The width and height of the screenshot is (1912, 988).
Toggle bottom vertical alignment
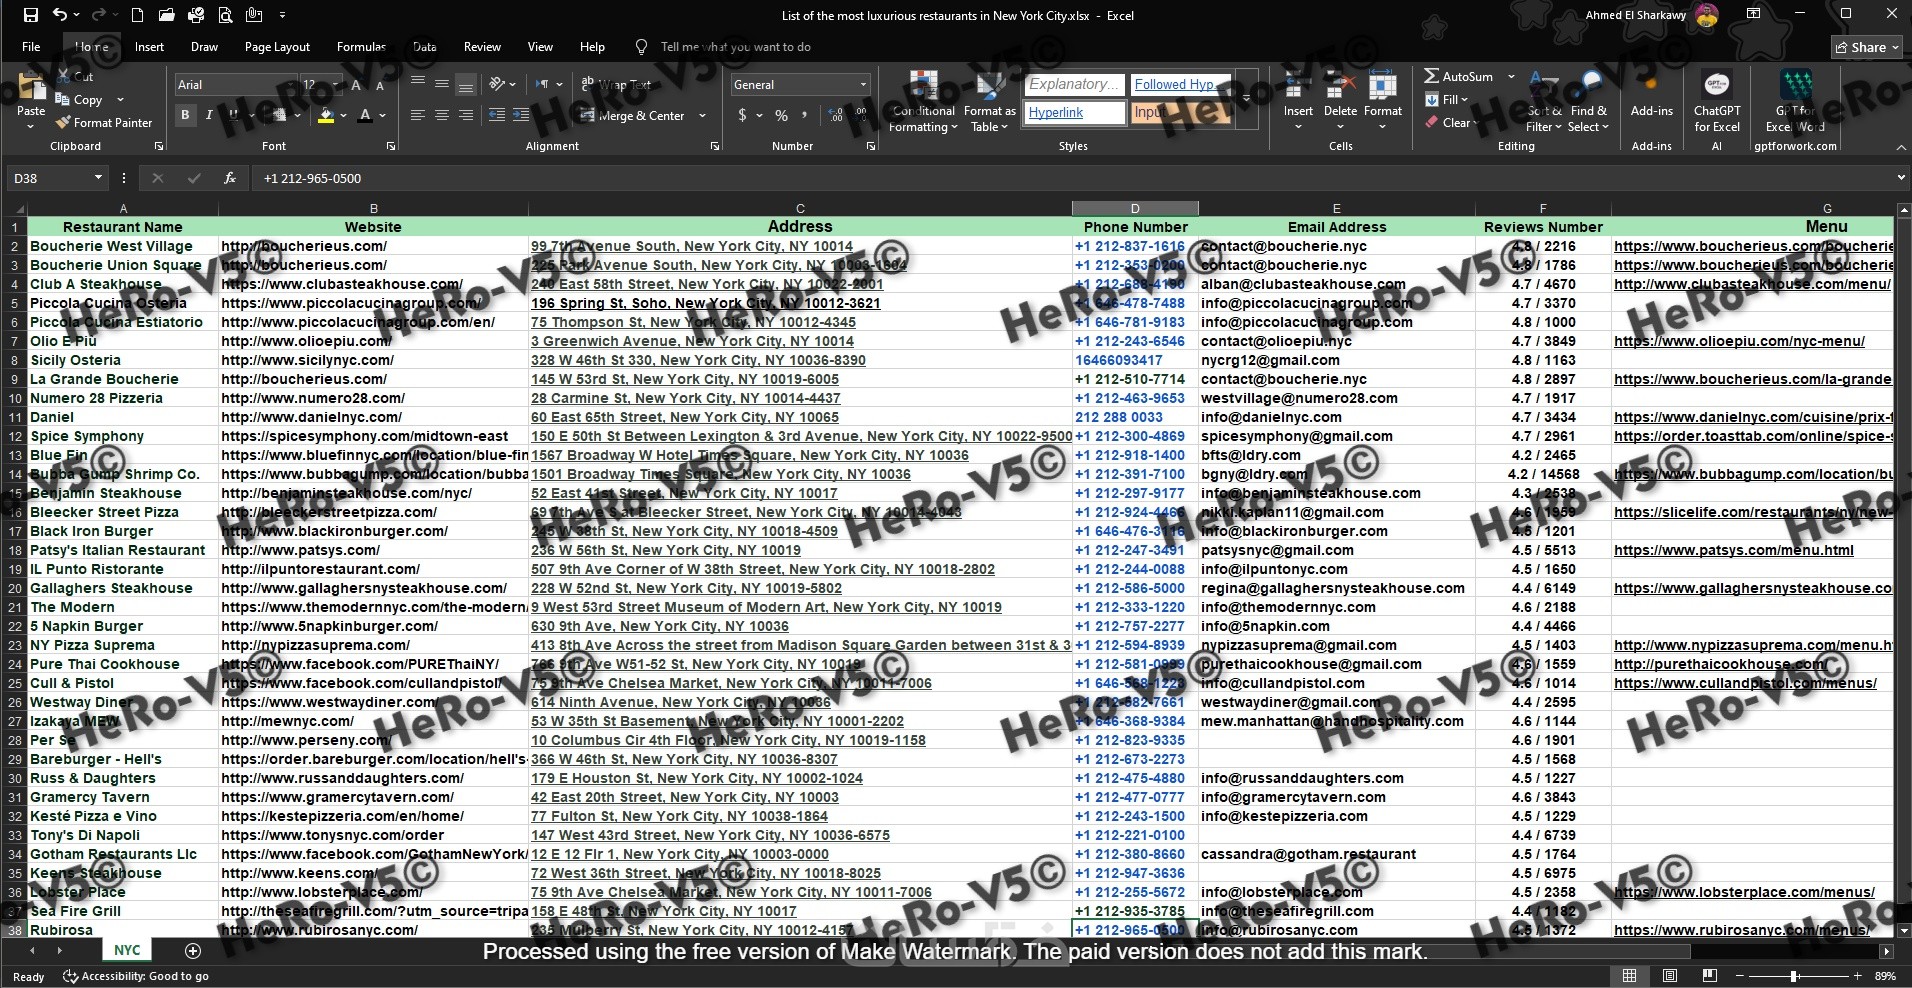point(465,85)
